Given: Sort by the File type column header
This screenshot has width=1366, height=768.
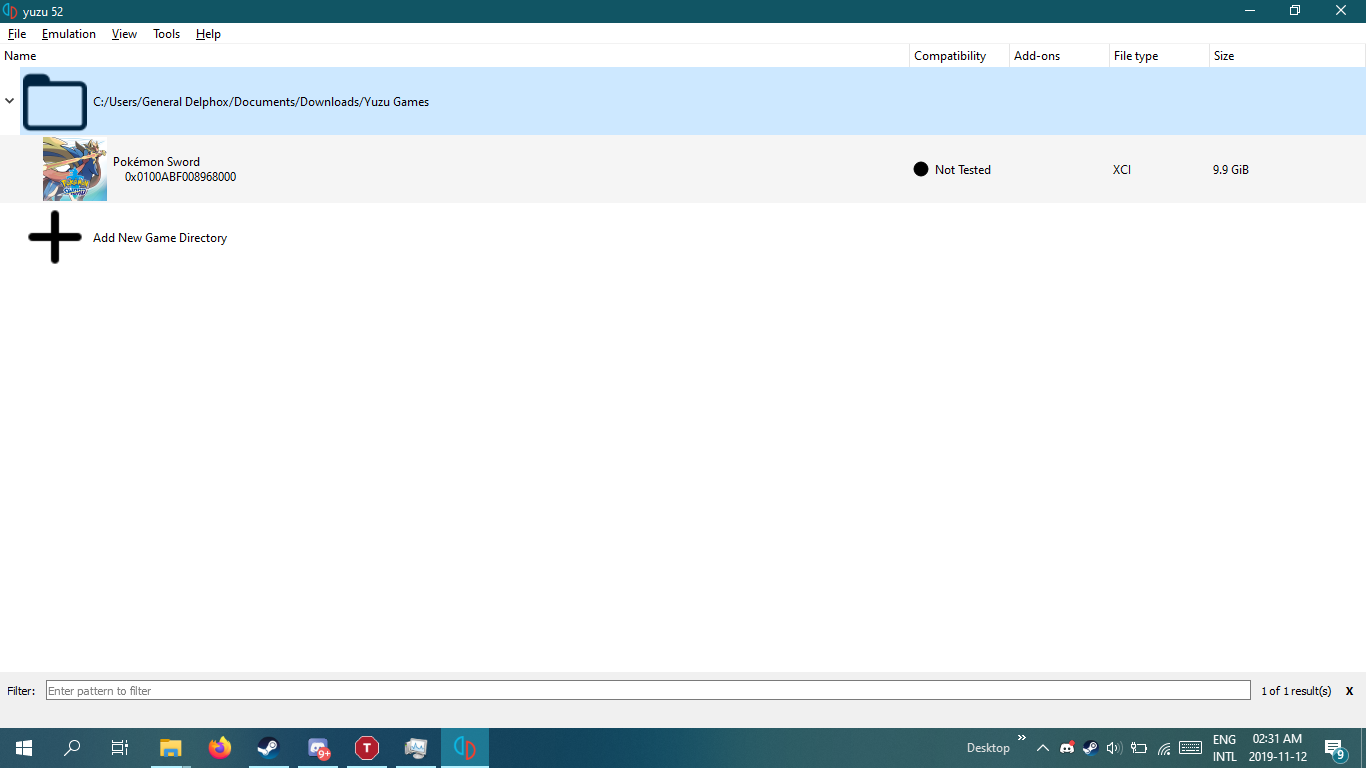Looking at the screenshot, I should tap(1160, 56).
